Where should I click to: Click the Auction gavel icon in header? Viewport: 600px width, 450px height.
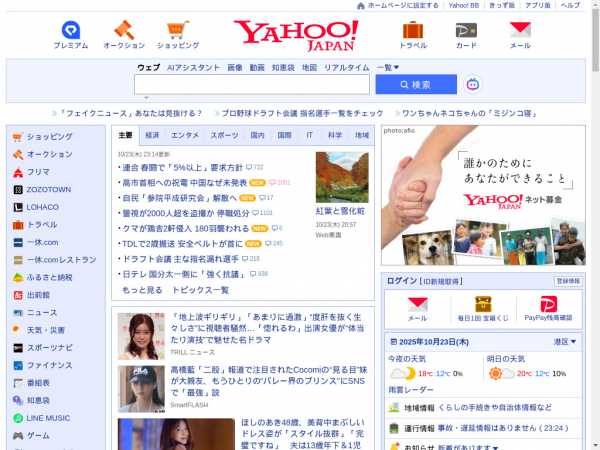point(124,30)
